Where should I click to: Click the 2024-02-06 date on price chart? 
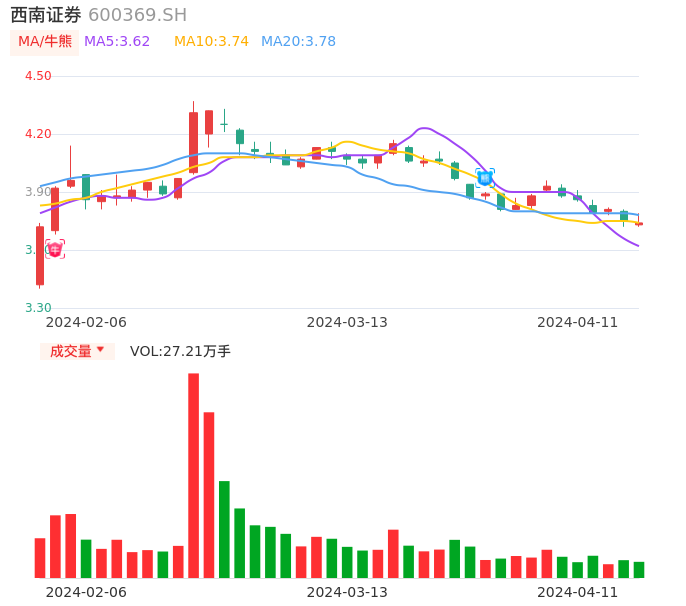click(86, 322)
